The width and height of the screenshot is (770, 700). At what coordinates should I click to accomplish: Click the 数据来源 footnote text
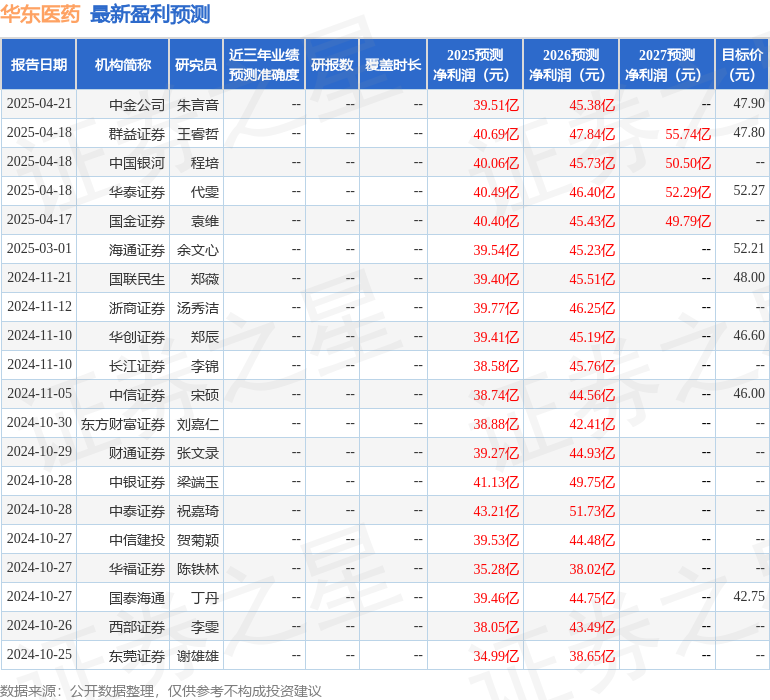click(161, 691)
